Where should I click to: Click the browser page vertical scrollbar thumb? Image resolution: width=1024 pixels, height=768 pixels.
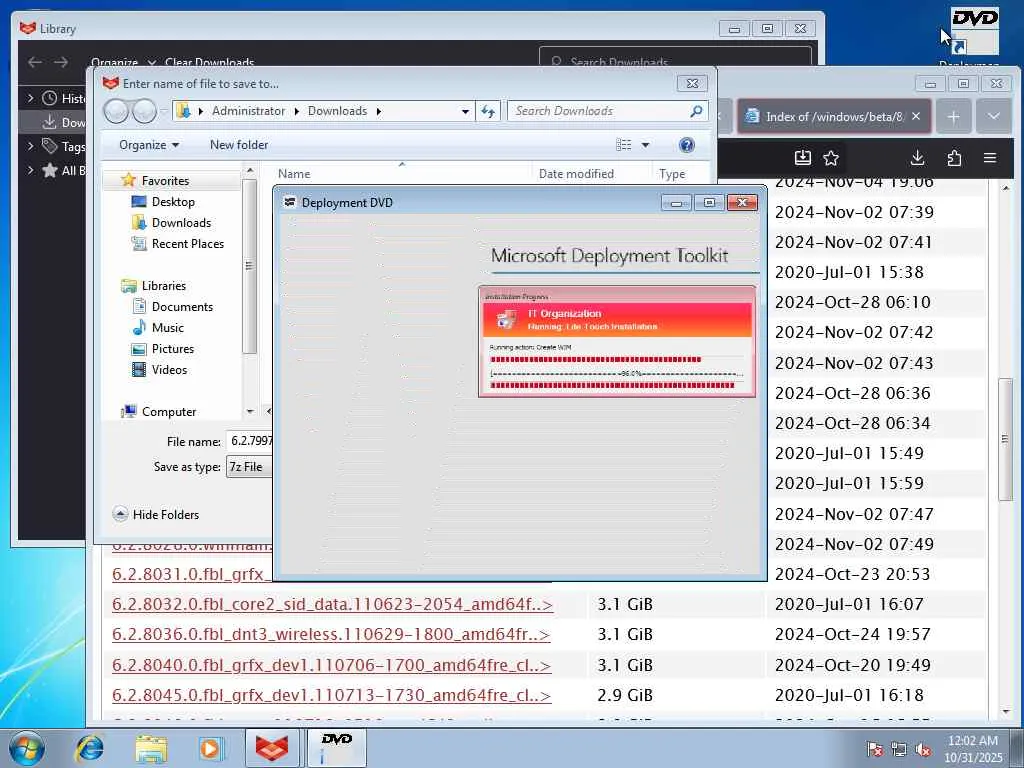click(x=1005, y=439)
